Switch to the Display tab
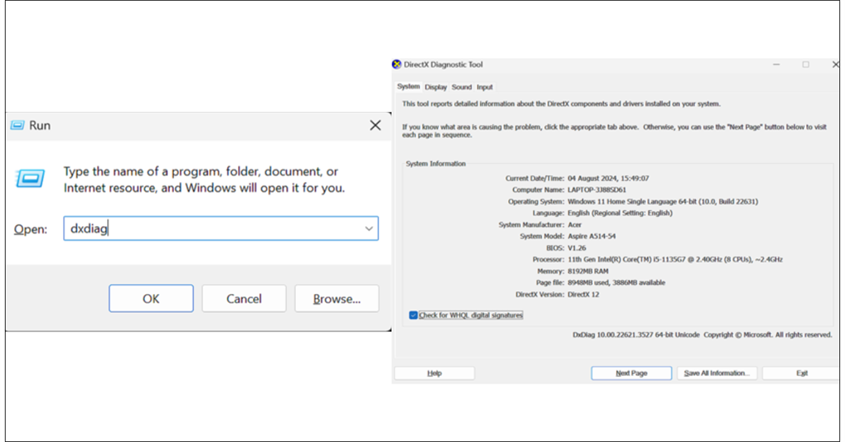This screenshot has width=845, height=442. click(x=435, y=87)
